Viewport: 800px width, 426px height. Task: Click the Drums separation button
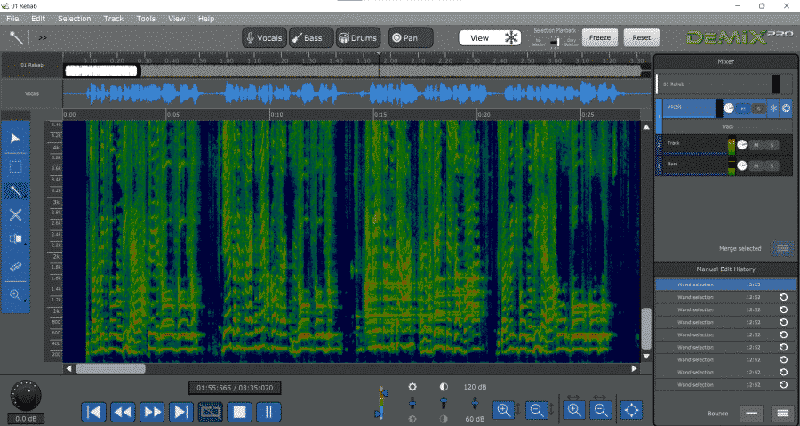pyautogui.click(x=357, y=38)
